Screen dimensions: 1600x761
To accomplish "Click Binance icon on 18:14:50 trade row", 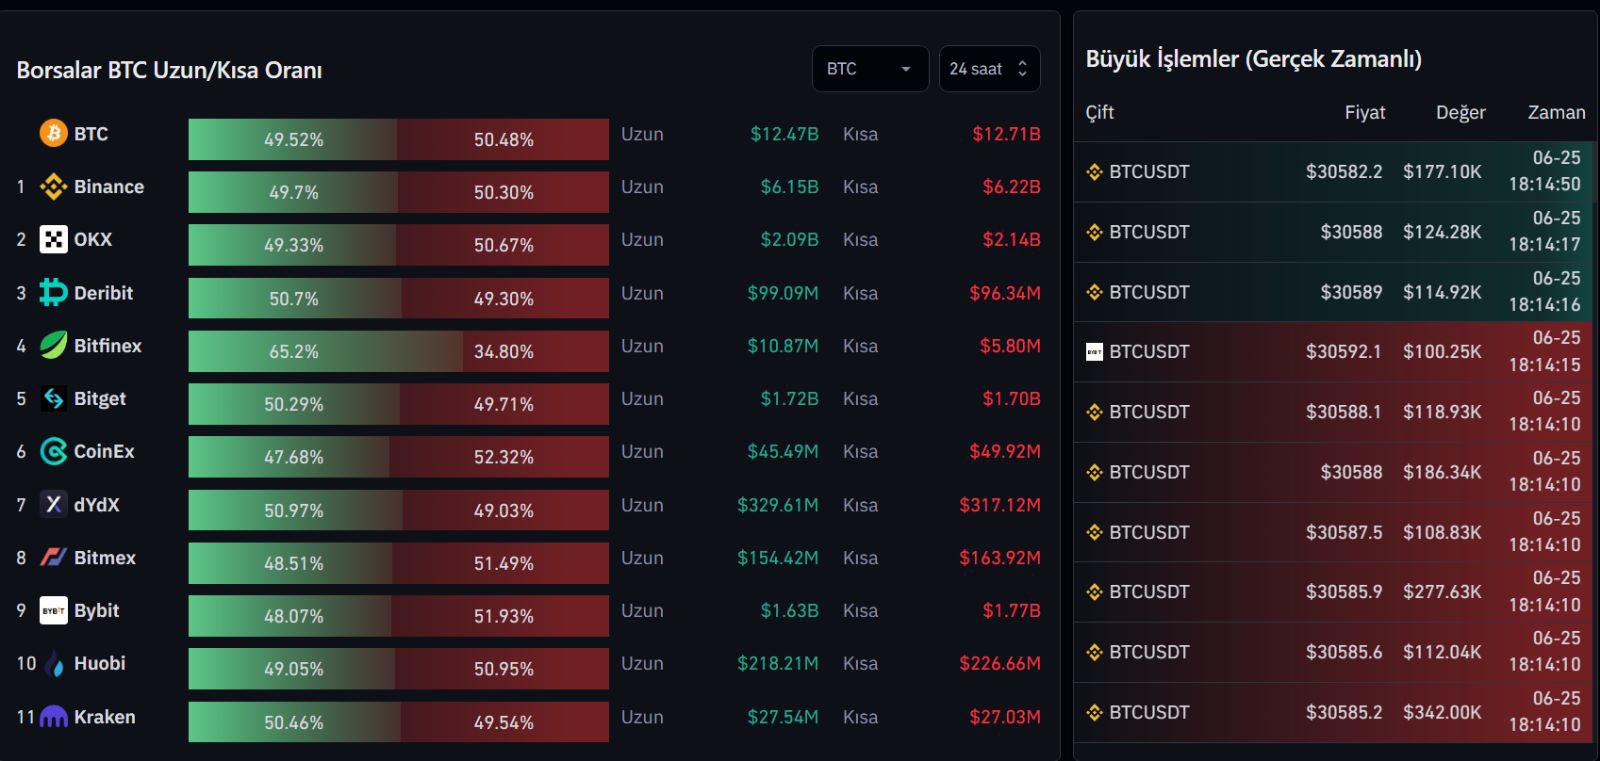I will point(1094,171).
